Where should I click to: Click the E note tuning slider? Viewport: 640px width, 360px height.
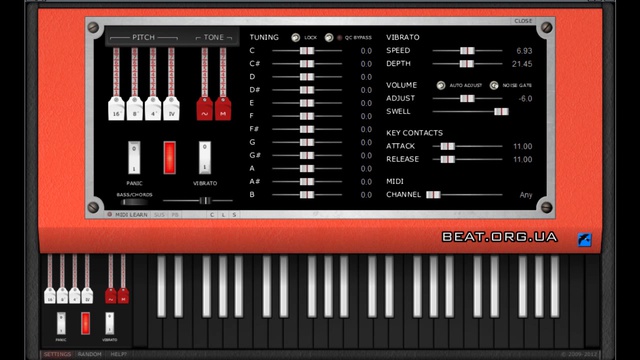pos(307,103)
